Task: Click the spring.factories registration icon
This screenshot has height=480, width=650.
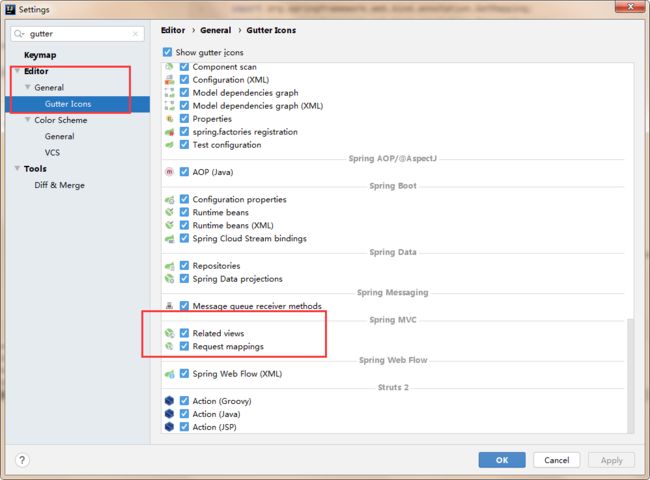Action: [169, 132]
